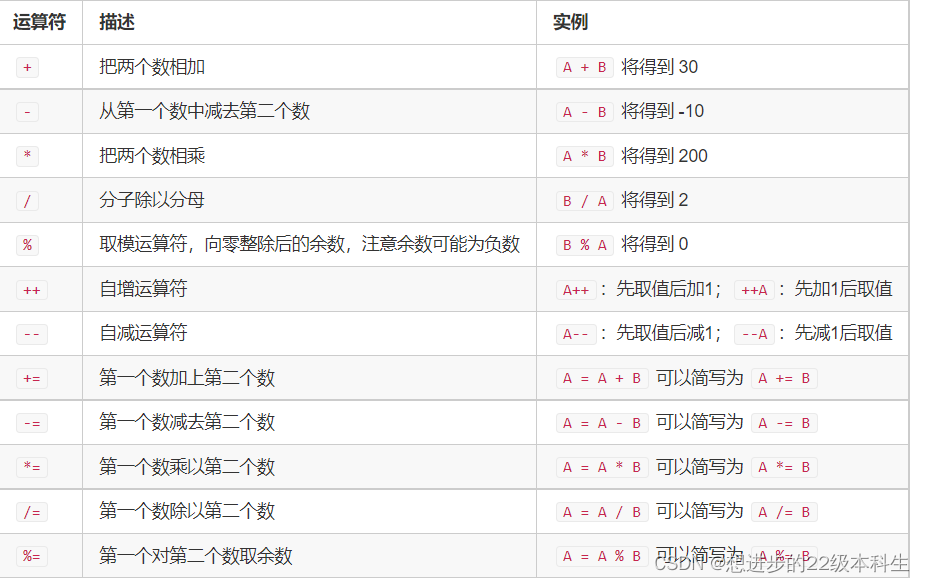The width and height of the screenshot is (925, 583).
Task: Click the '--' operator code cell
Action: pos(32,334)
